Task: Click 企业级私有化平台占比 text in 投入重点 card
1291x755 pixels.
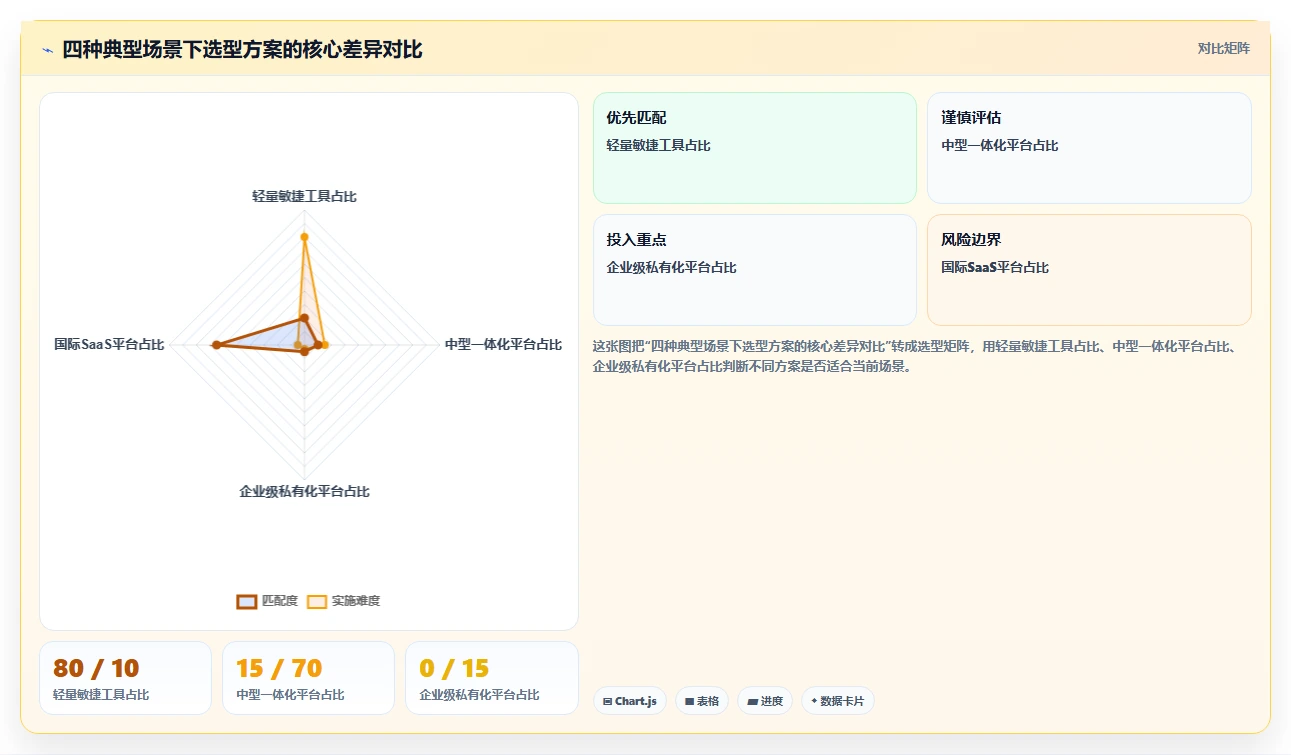Action: click(671, 267)
